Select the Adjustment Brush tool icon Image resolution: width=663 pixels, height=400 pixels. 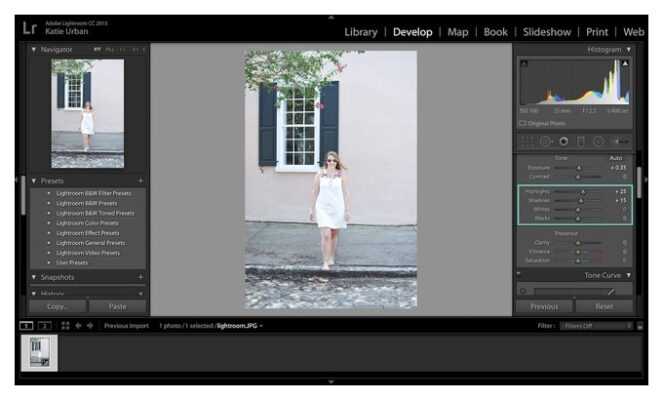pos(622,141)
